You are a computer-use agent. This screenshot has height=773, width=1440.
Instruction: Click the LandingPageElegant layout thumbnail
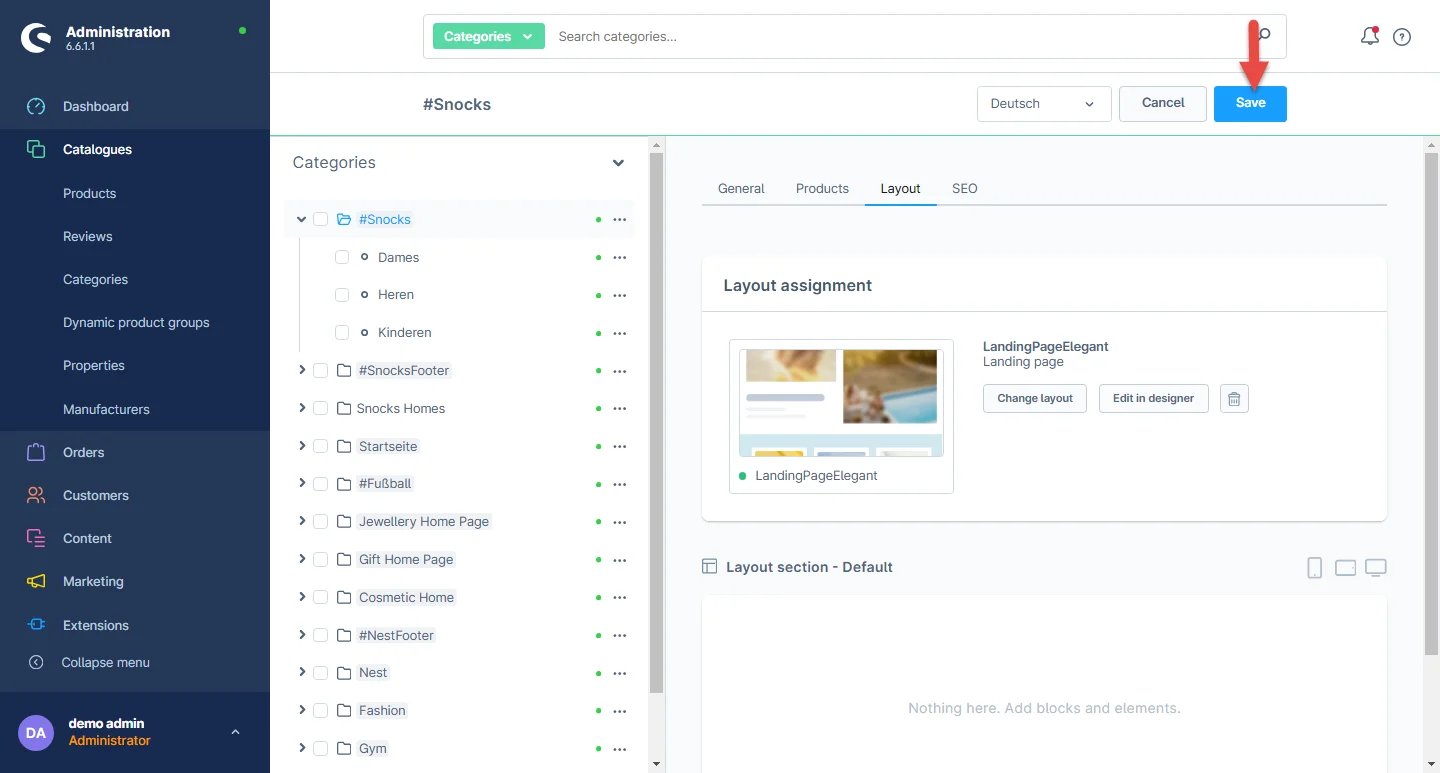click(840, 402)
